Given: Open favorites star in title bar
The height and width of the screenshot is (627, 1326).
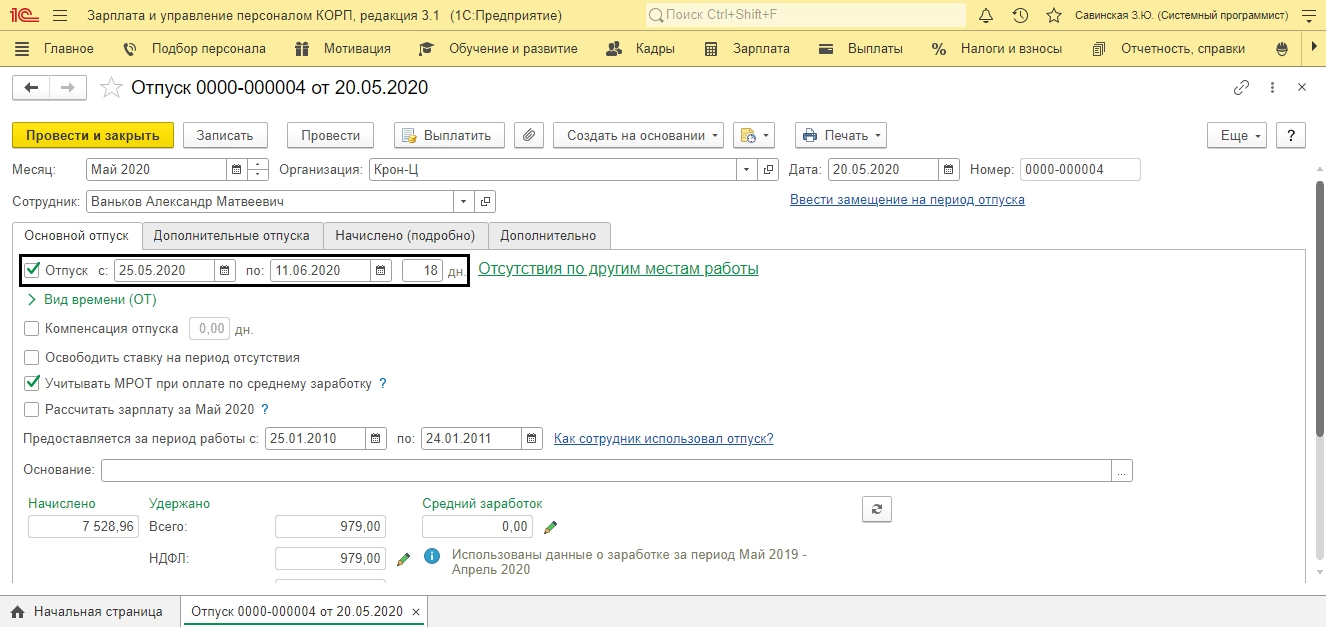Looking at the screenshot, I should (1053, 16).
